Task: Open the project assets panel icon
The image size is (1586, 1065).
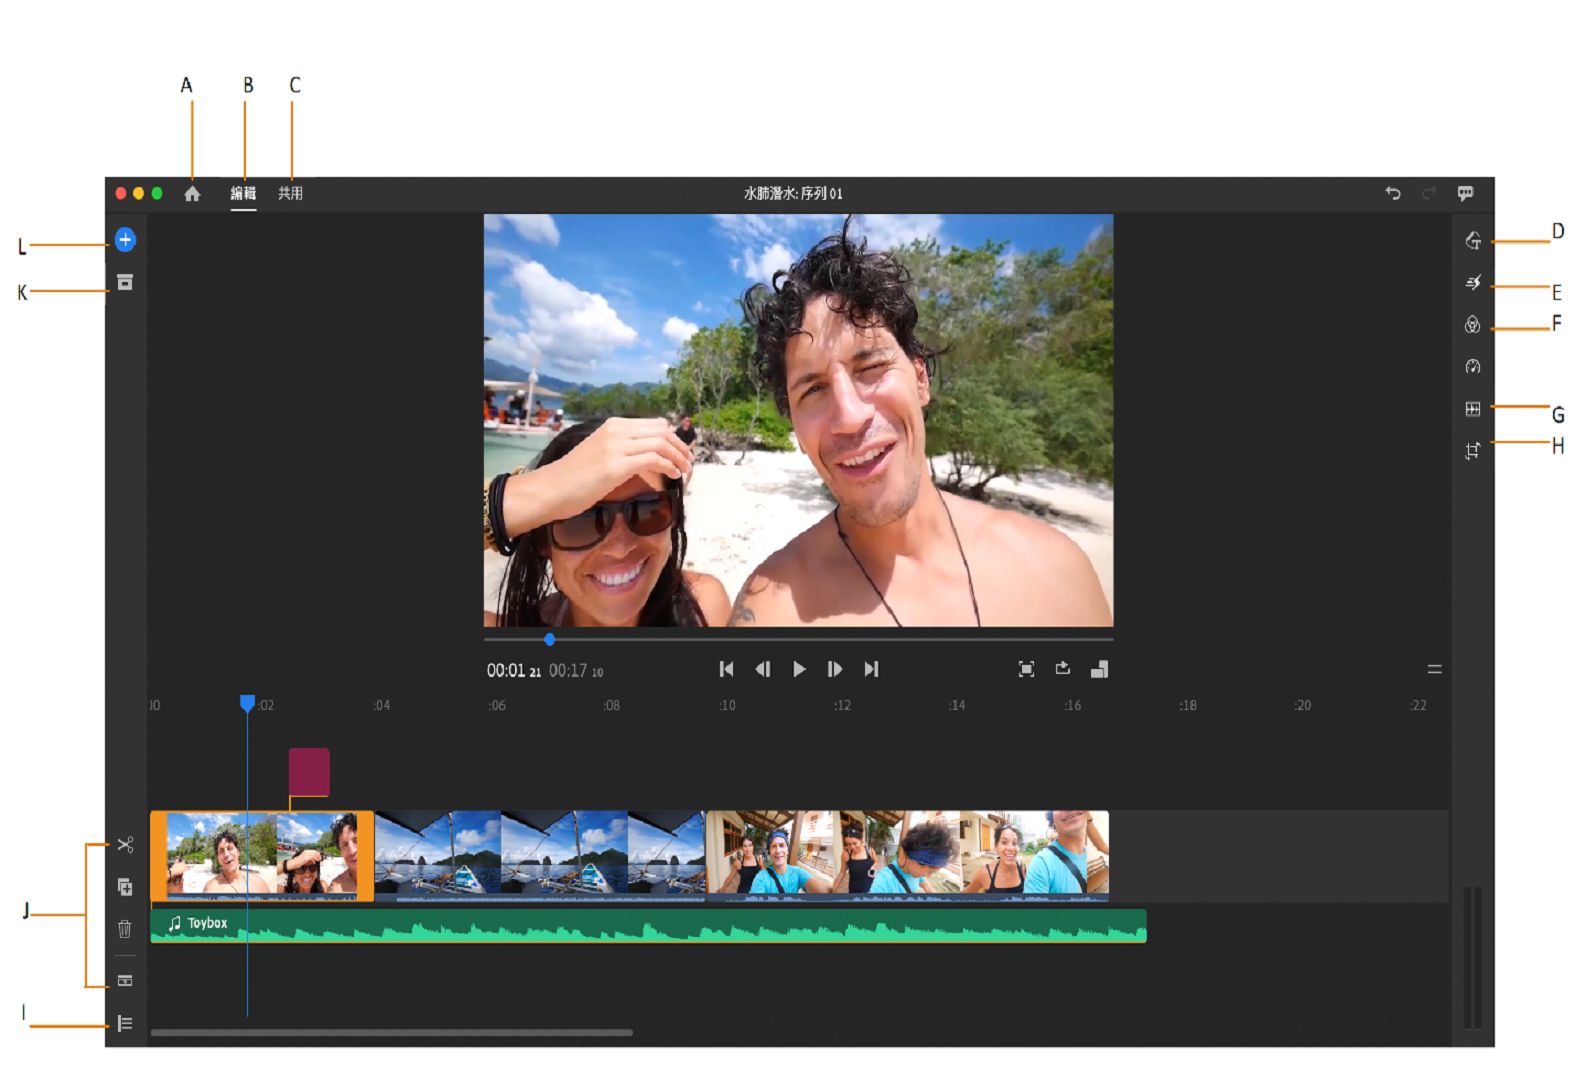Action: [125, 282]
